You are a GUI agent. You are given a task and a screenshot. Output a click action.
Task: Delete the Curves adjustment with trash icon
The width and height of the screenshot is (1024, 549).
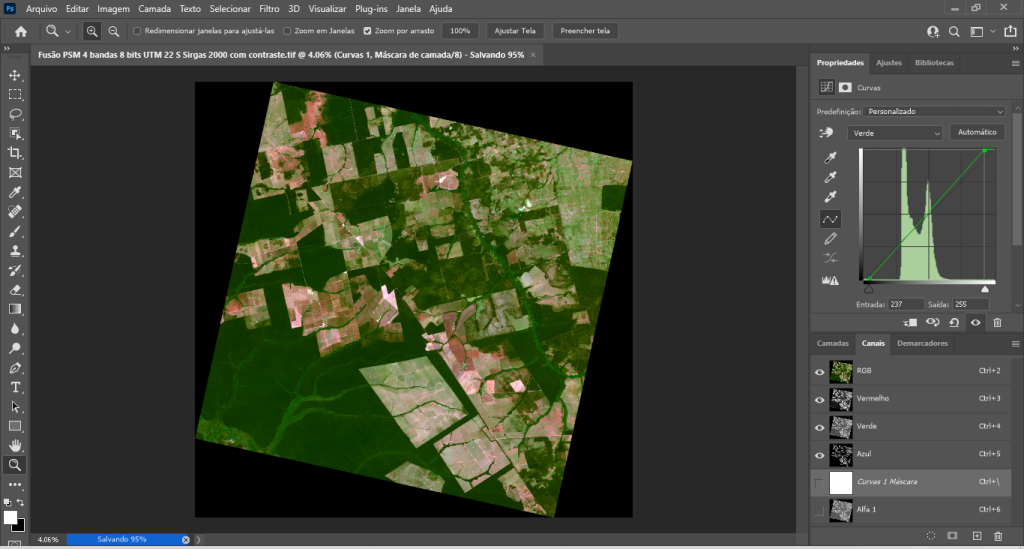[996, 322]
